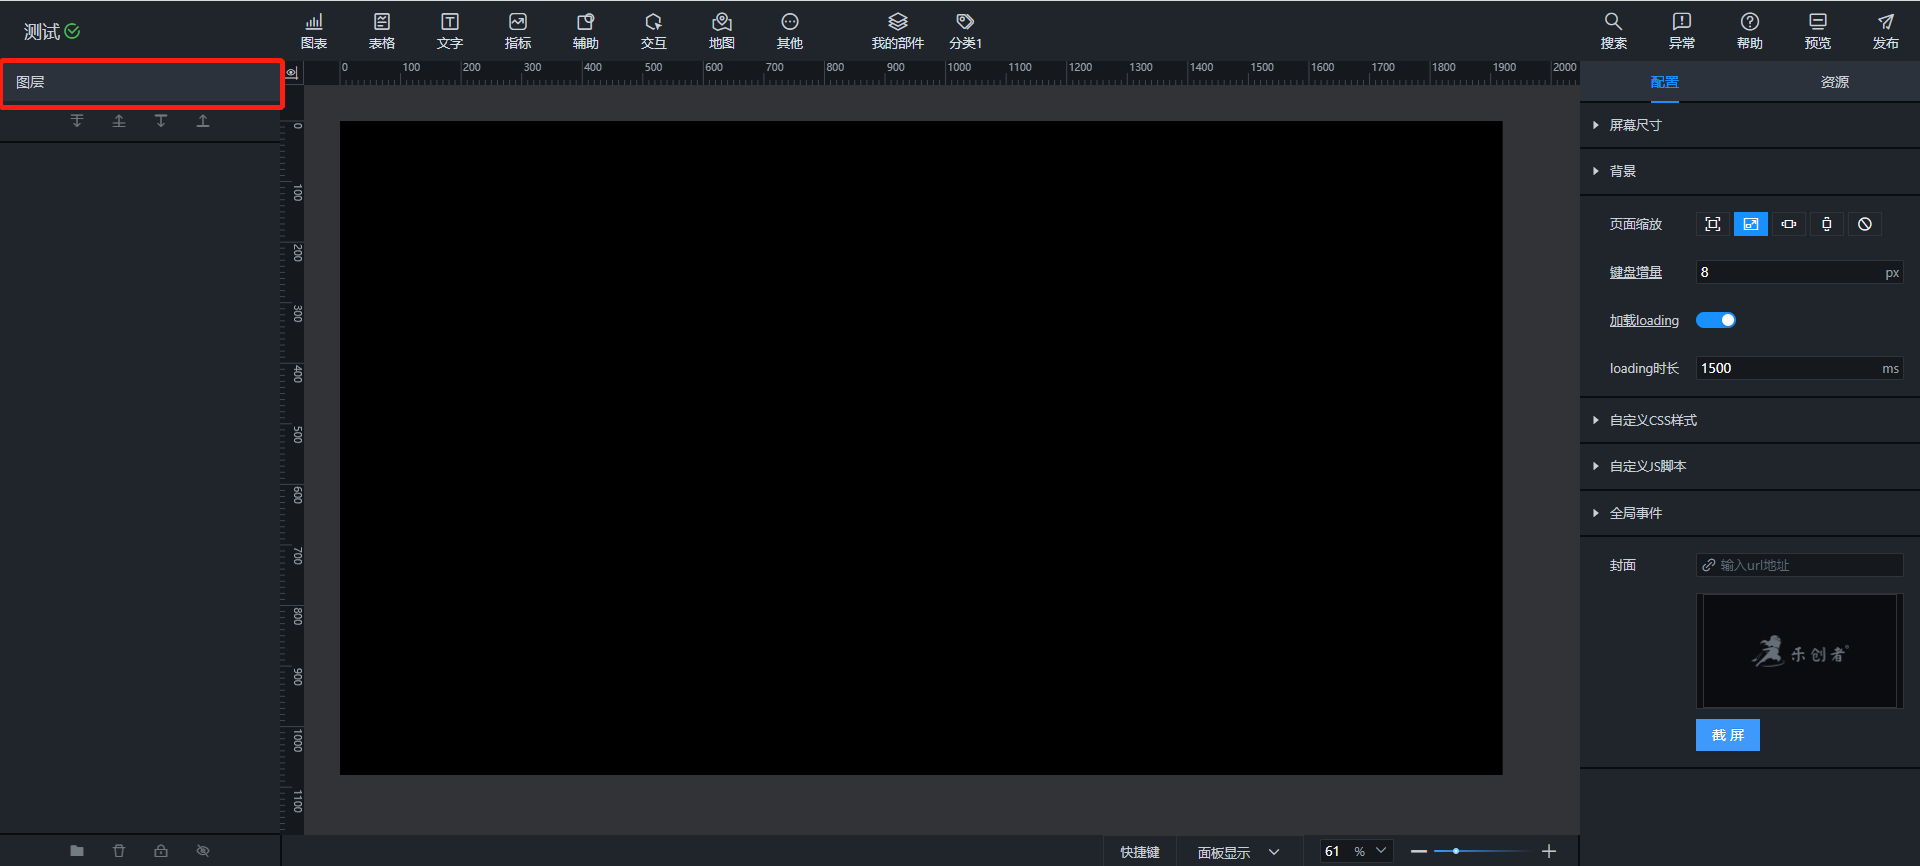The height and width of the screenshot is (866, 1920).
Task: Click the canvas zoom slider handle
Action: click(x=1456, y=851)
